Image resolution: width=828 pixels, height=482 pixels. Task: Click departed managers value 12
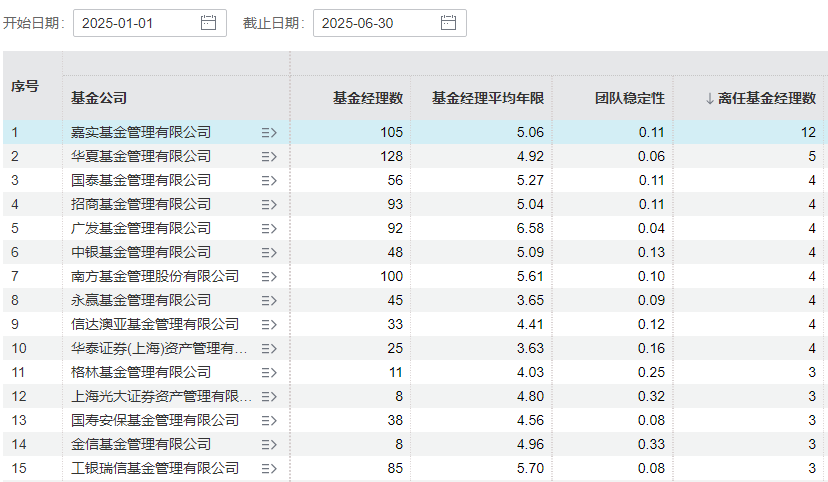[808, 132]
